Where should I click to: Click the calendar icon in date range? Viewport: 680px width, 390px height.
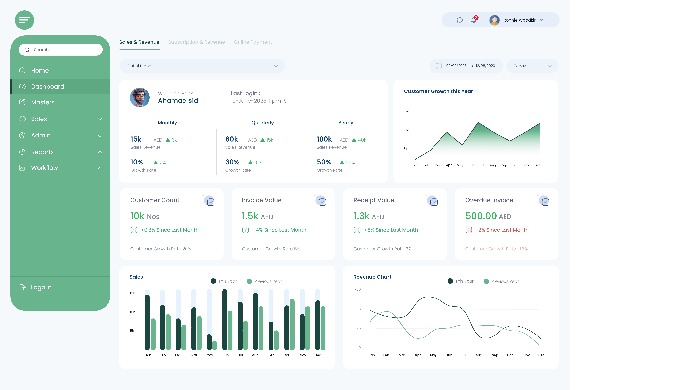pyautogui.click(x=438, y=66)
